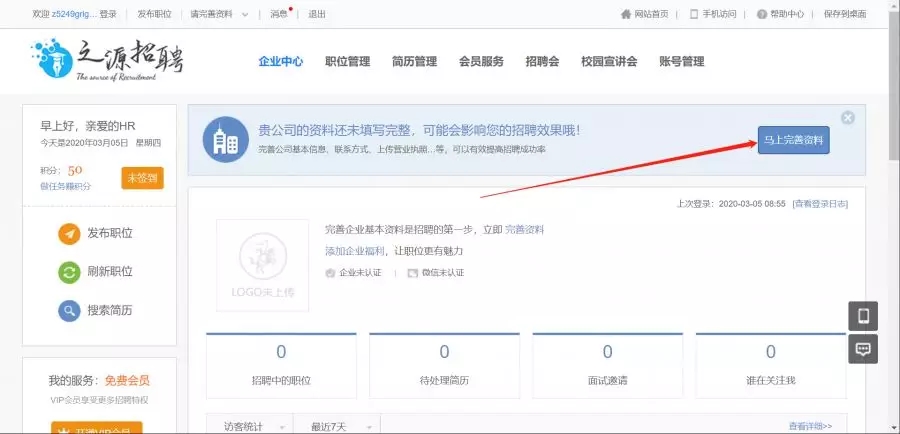Open the 访客统计 dropdown

249,426
